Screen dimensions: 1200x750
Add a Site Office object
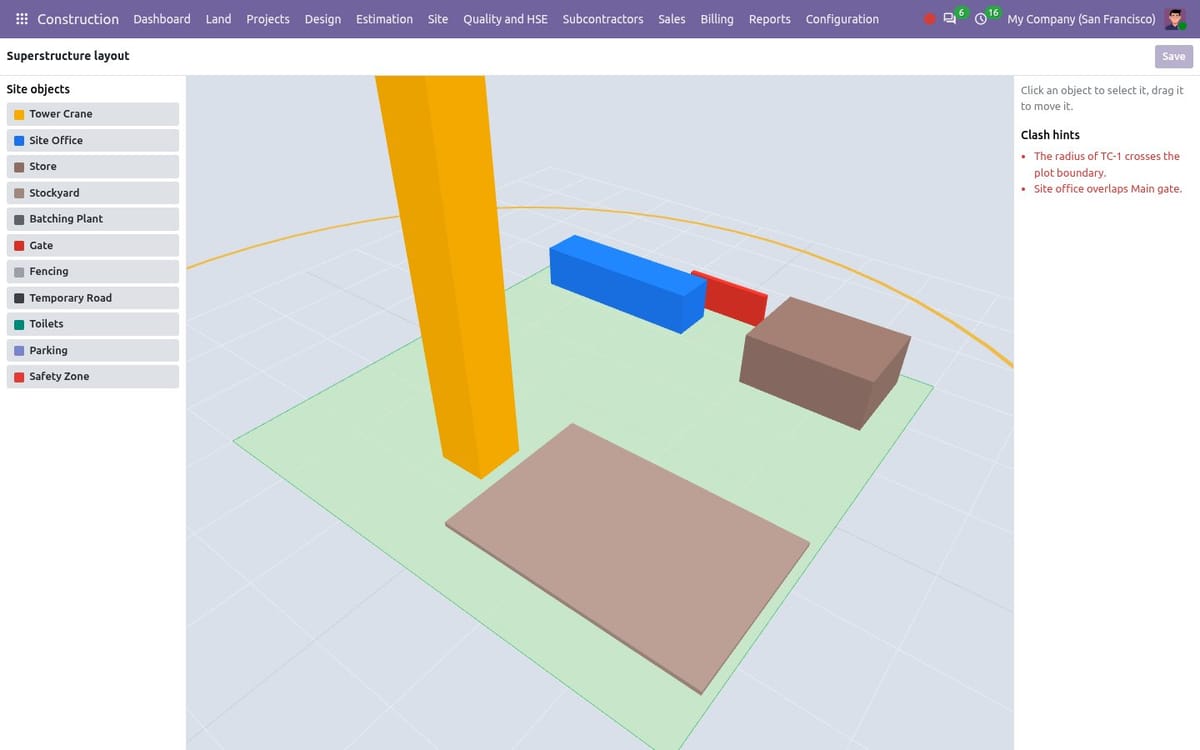tap(93, 140)
